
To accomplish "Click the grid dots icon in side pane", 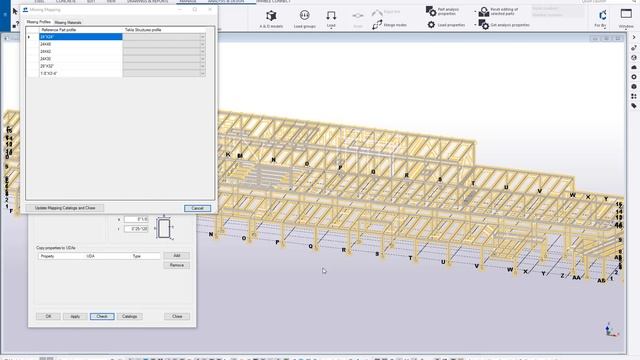I will click(x=634, y=96).
